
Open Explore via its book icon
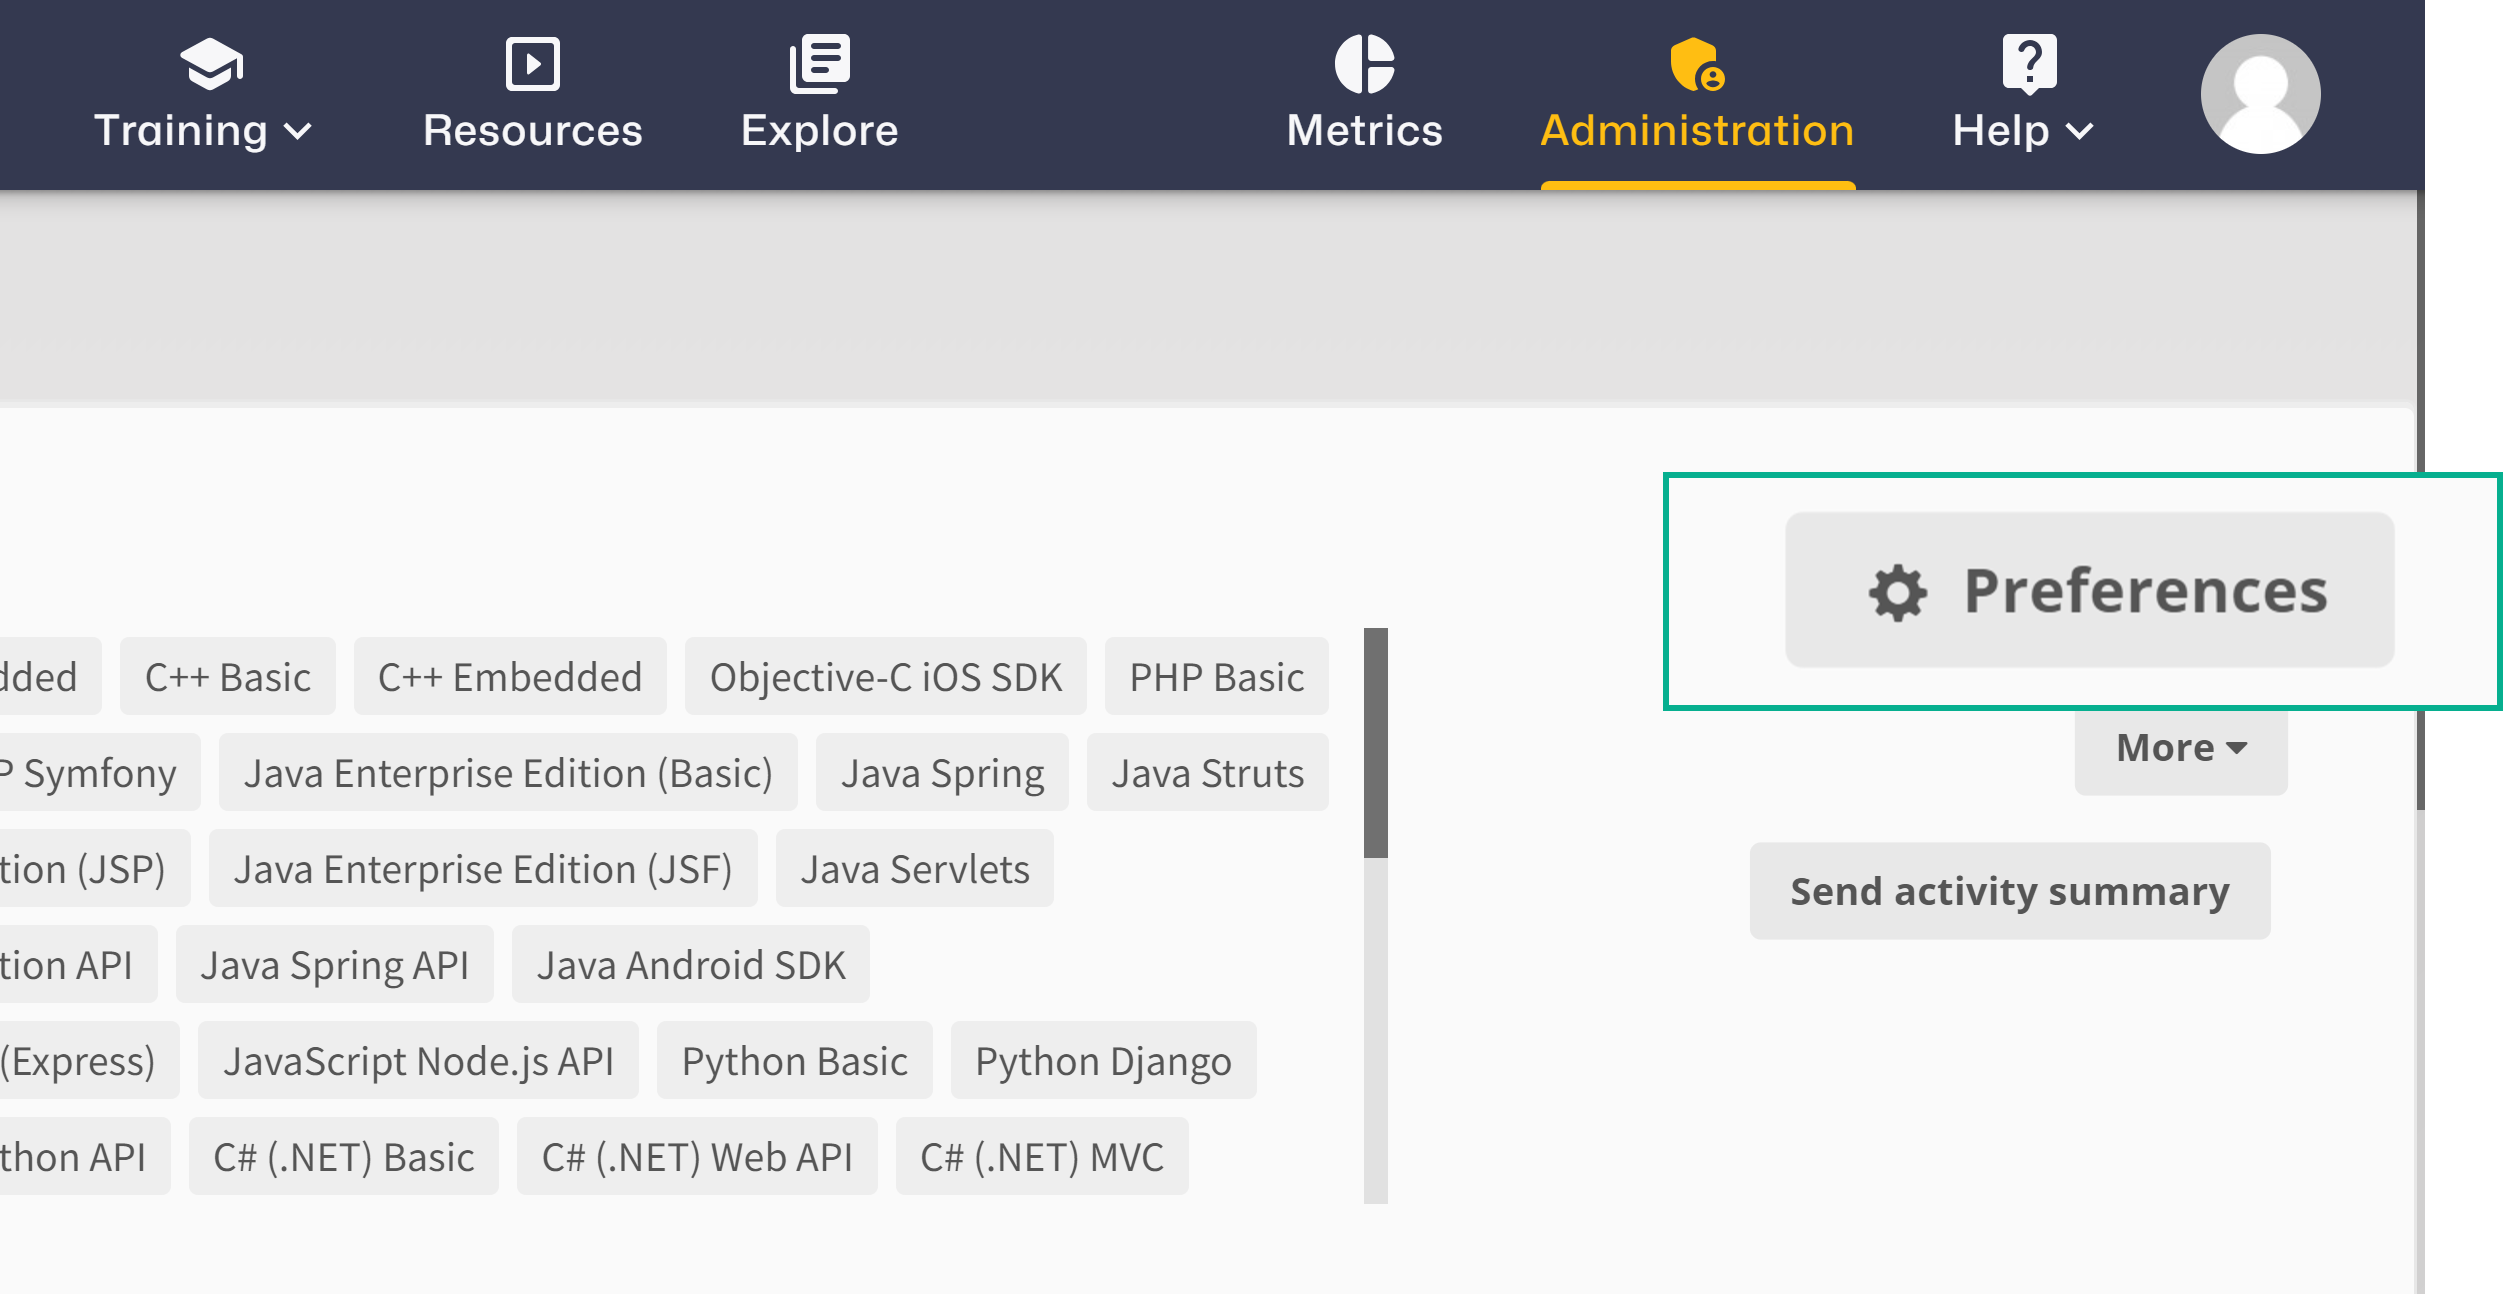[x=820, y=63]
